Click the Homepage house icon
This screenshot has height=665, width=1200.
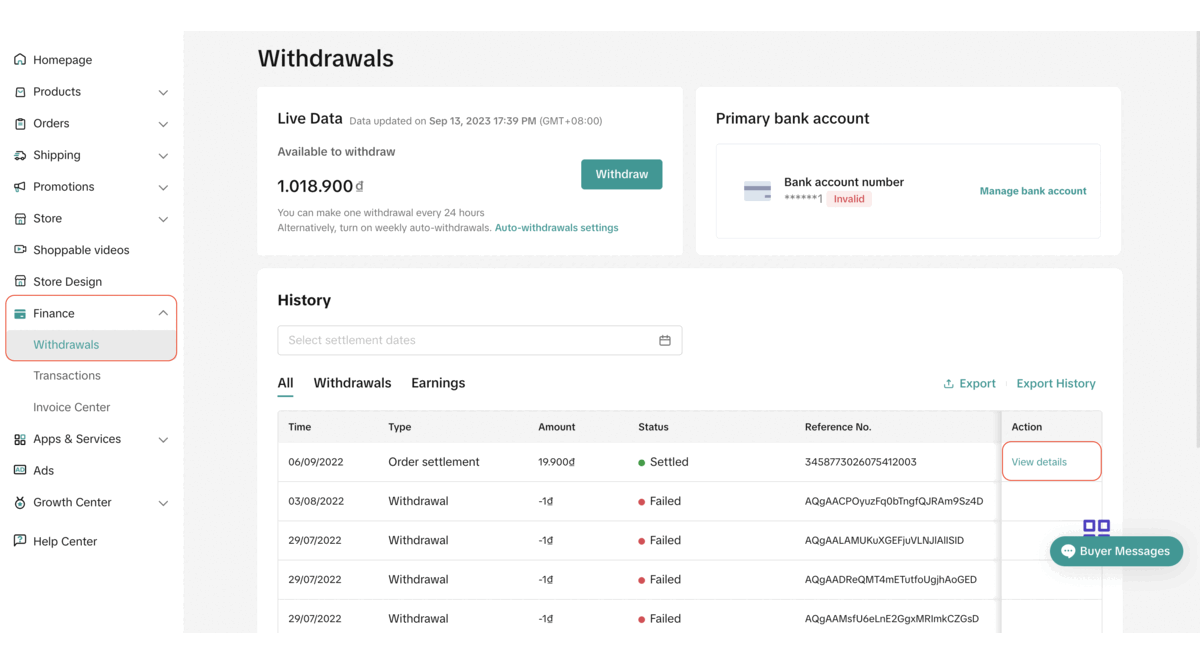tap(20, 60)
